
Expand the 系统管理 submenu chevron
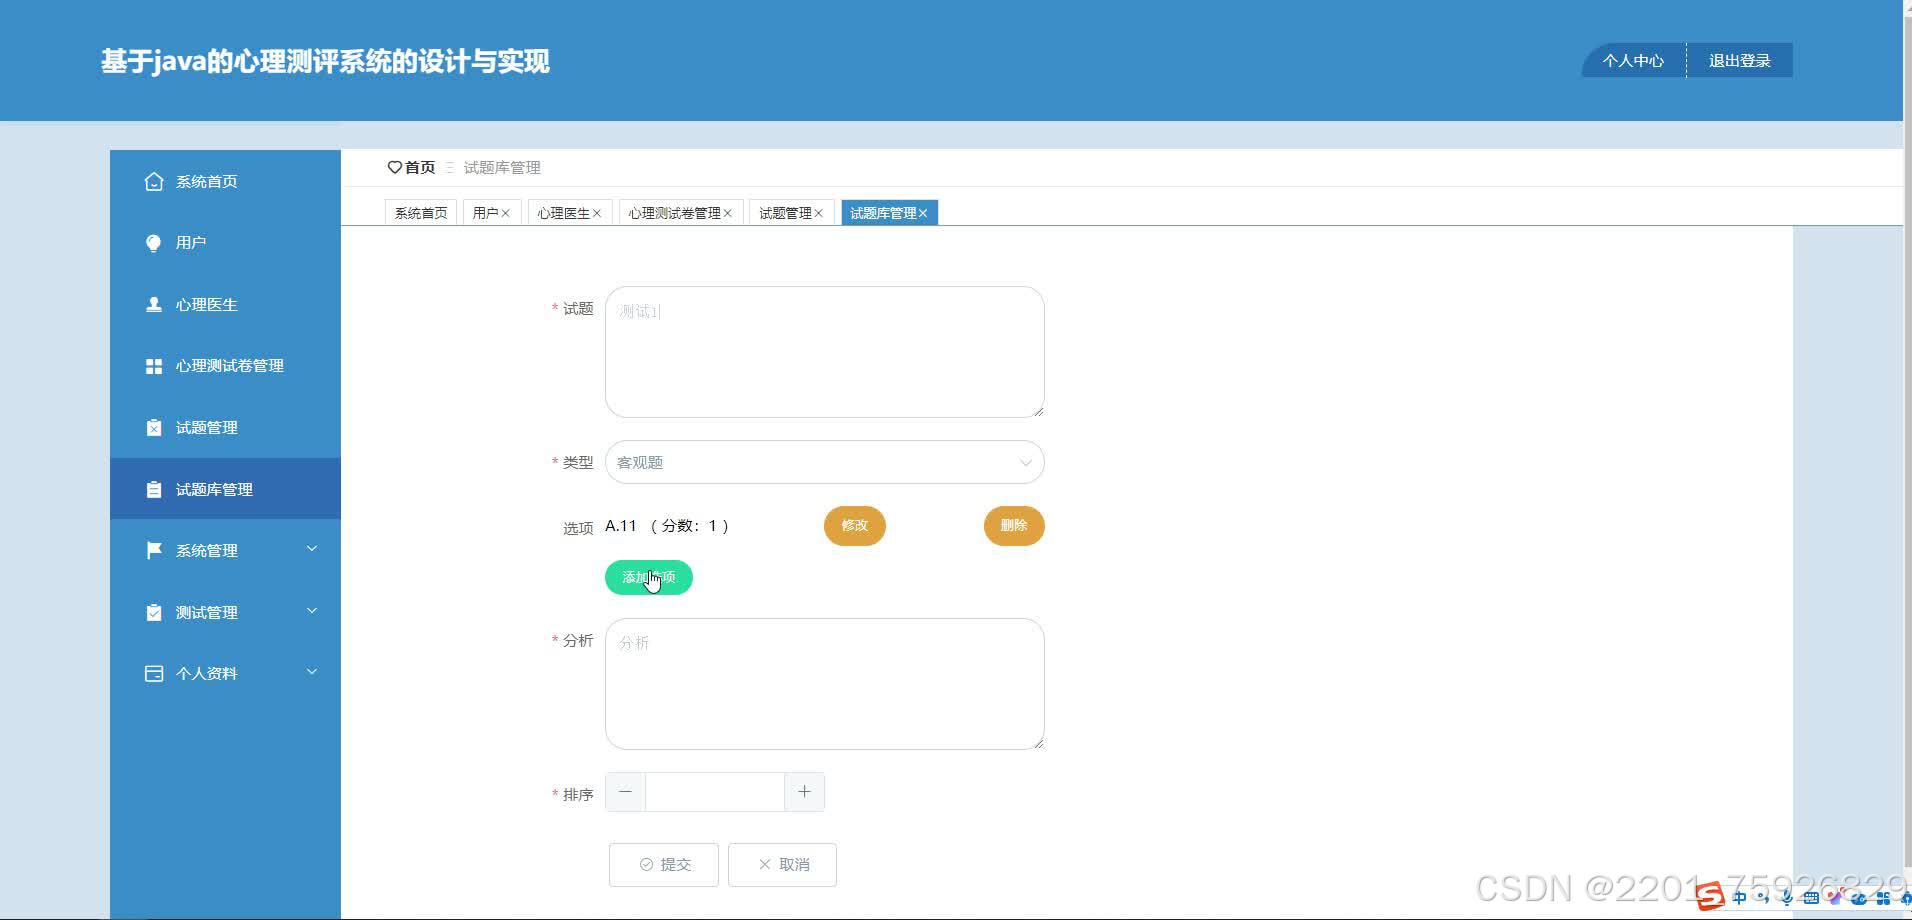311,549
